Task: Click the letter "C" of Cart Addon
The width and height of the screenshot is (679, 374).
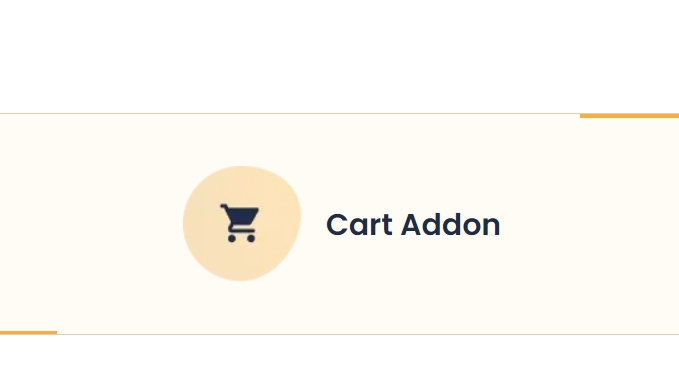Action: 336,225
